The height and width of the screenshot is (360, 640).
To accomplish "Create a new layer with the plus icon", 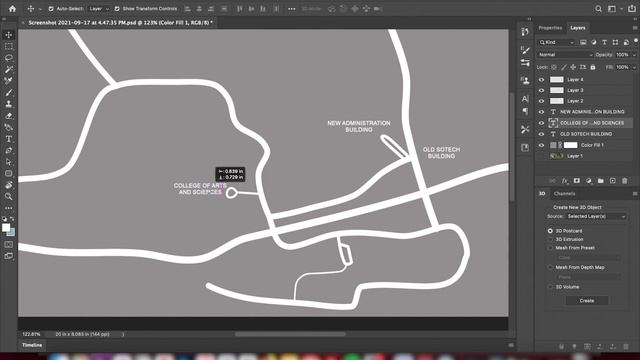I will coord(613,180).
